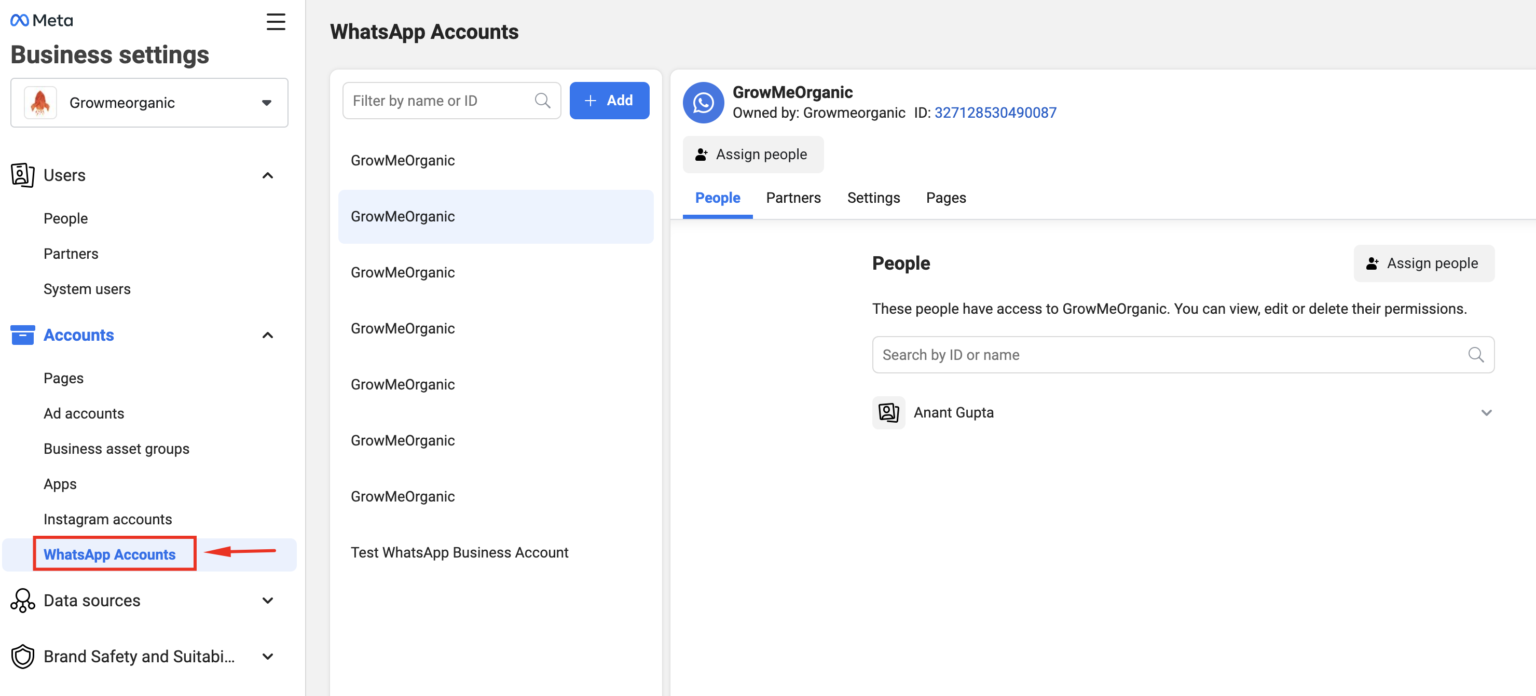Click the magnifier in Search by ID field
Screen dimensions: 1536x696
[1476, 355]
